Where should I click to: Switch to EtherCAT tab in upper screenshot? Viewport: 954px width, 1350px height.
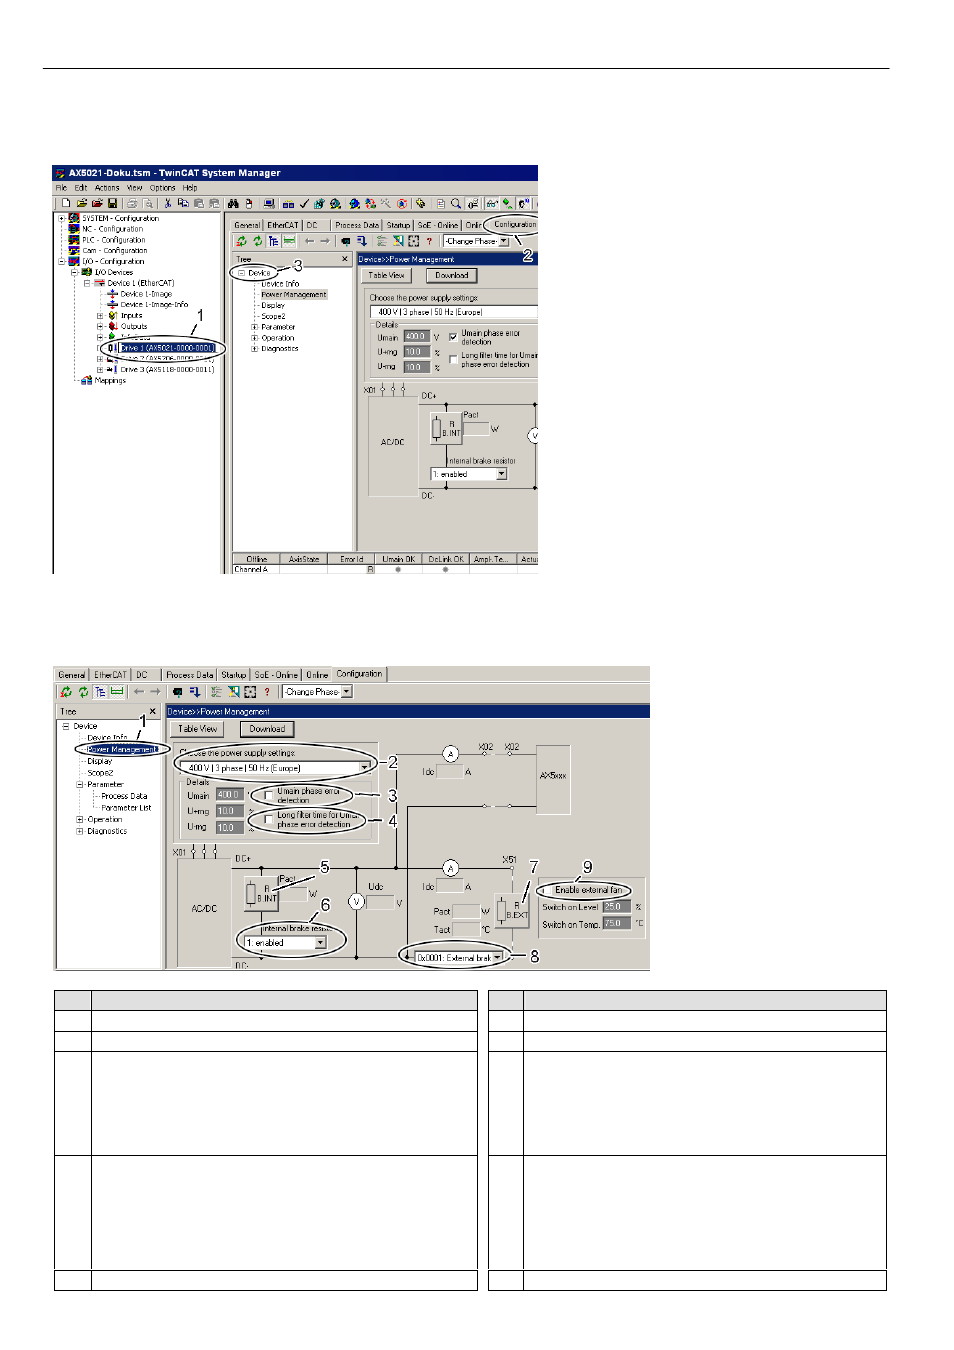[283, 225]
